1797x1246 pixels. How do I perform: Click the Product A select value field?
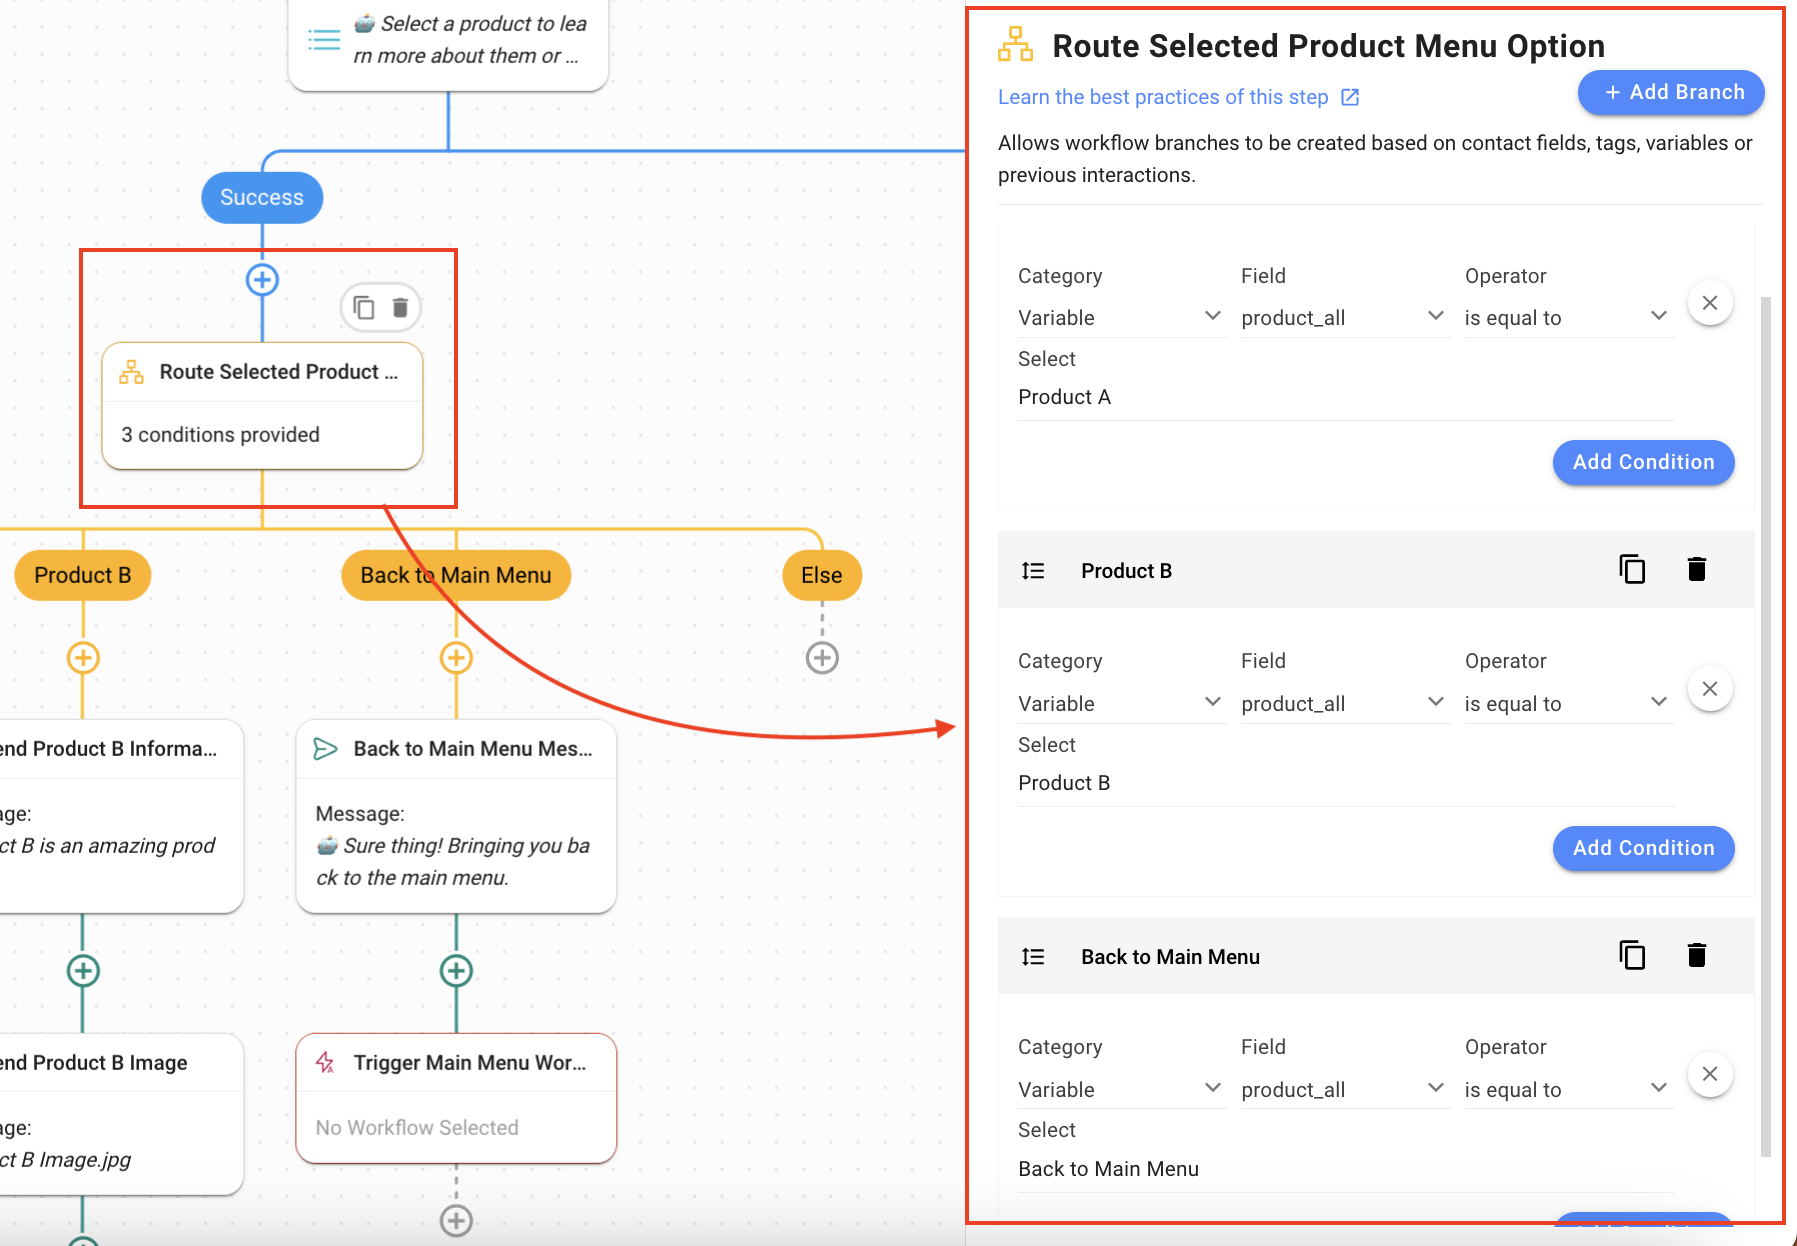coord(1344,398)
